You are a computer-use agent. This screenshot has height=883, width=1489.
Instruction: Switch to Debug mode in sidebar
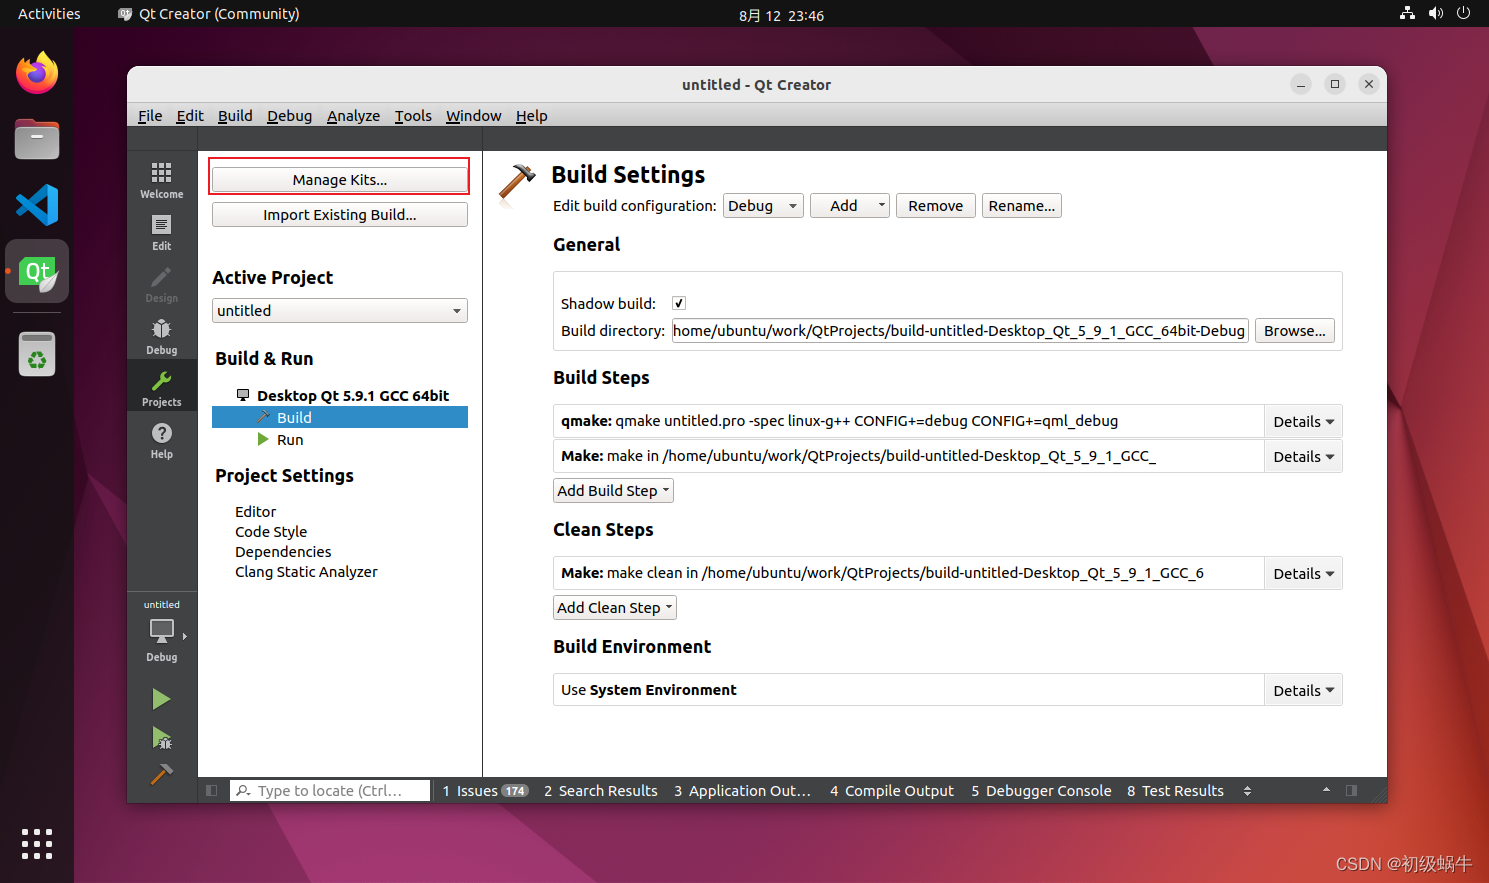(x=161, y=336)
